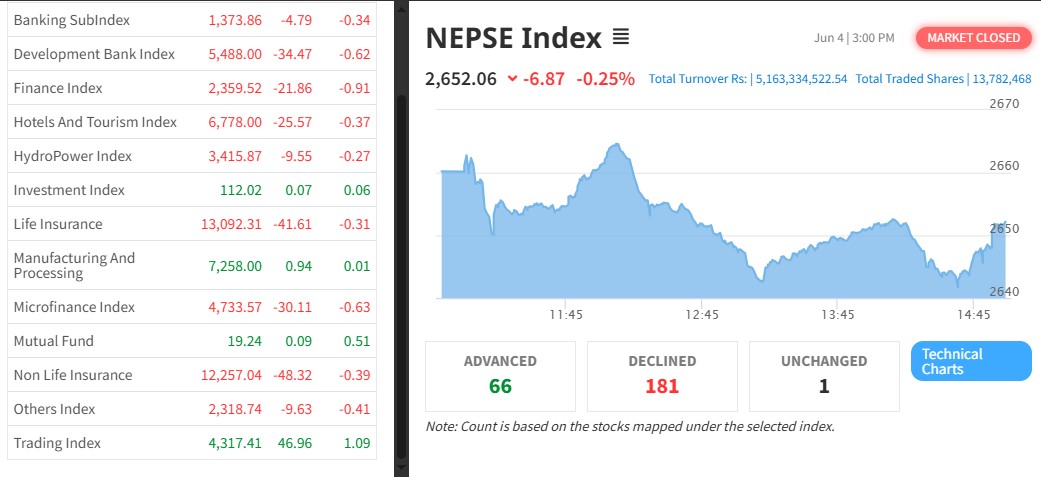Viewport: 1041px width, 477px height.
Task: Select Investment Index row
Action: 69,190
